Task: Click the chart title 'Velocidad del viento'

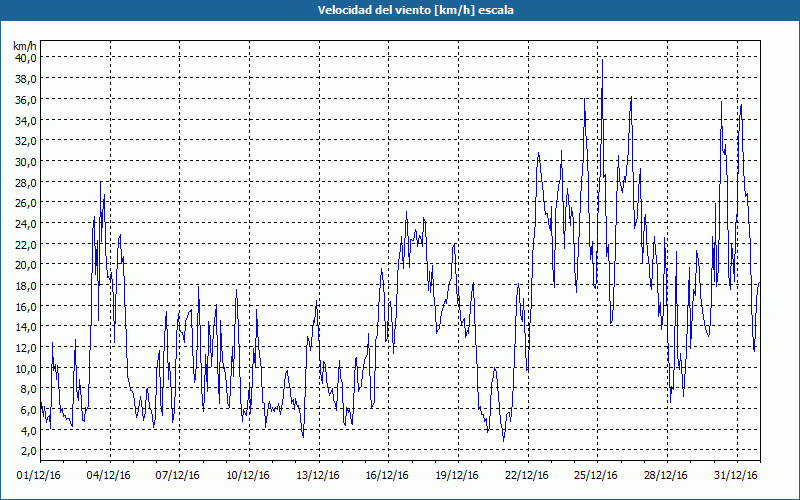Action: pos(400,11)
